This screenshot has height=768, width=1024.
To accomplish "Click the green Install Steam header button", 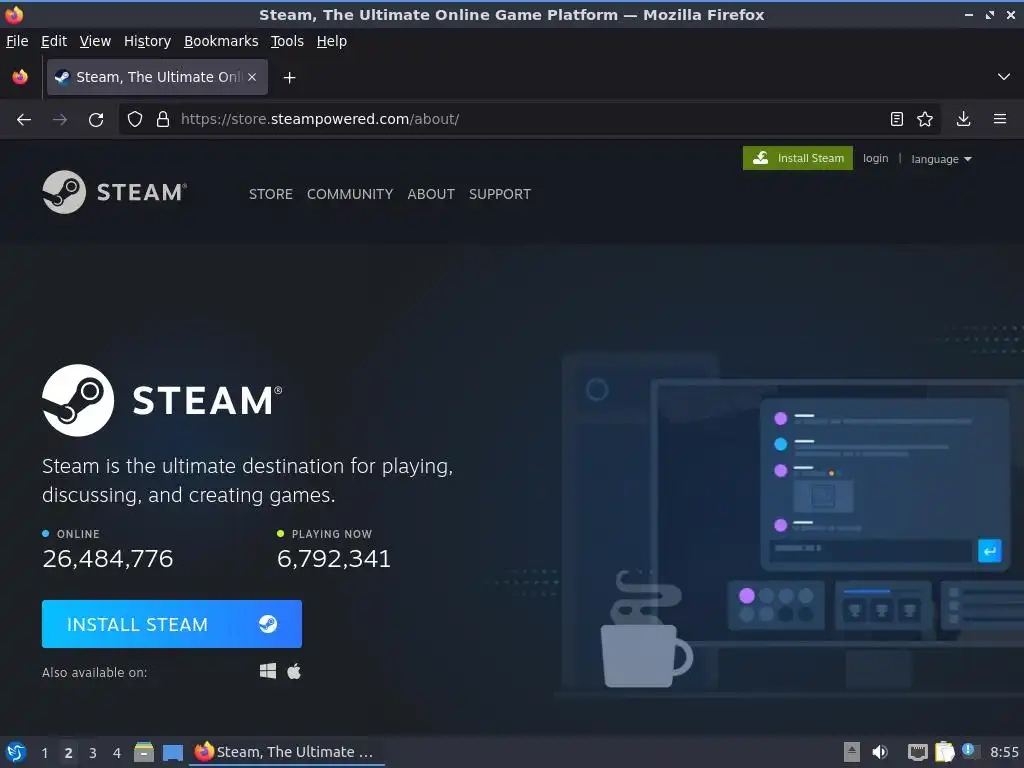I will [x=797, y=158].
